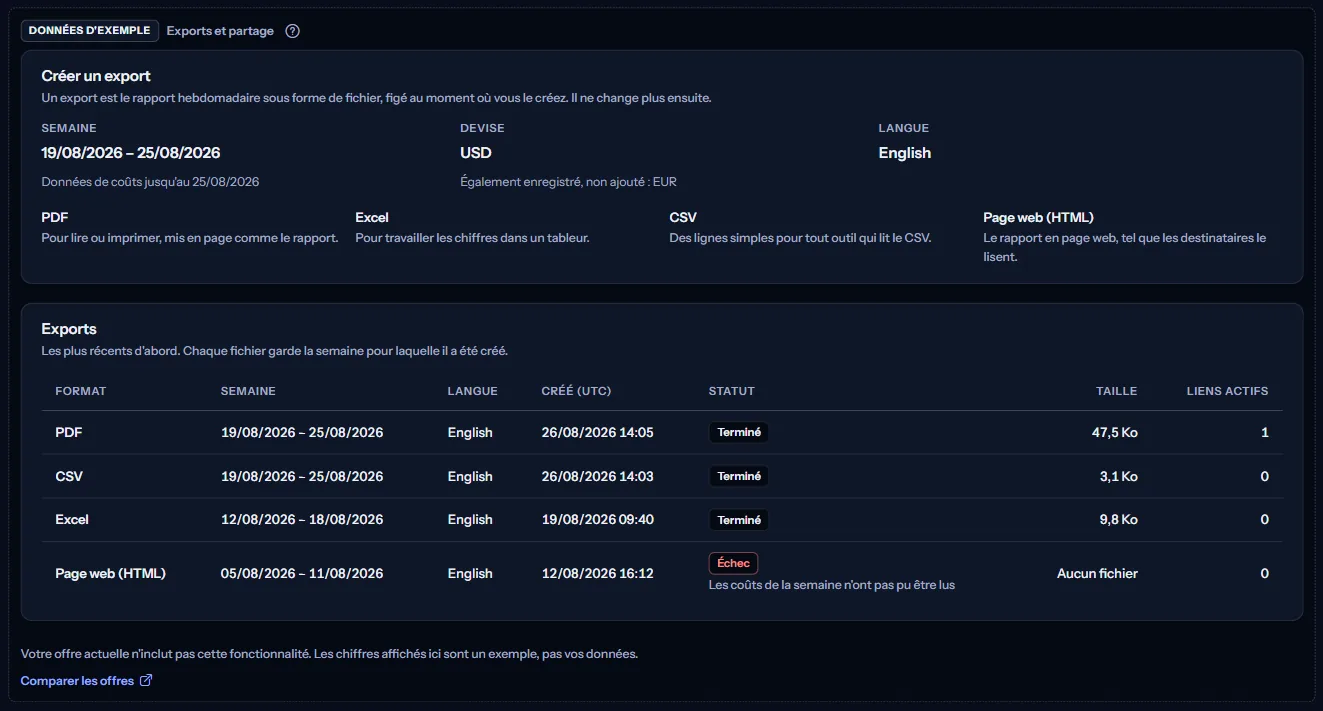Viewport: 1323px width, 711px height.
Task: Click the 9,8 Ko size value
Action: point(1119,520)
